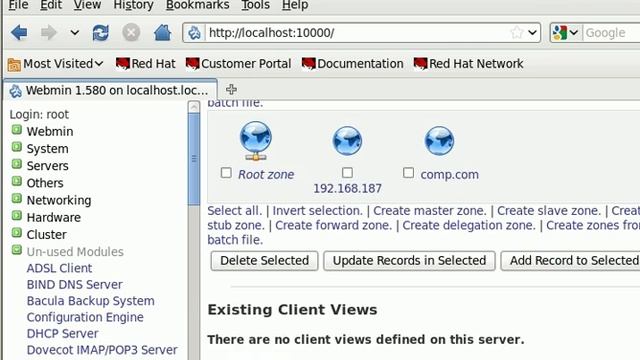Click Add Record to Selected button
Image resolution: width=640 pixels, height=360 pixels.
571,260
